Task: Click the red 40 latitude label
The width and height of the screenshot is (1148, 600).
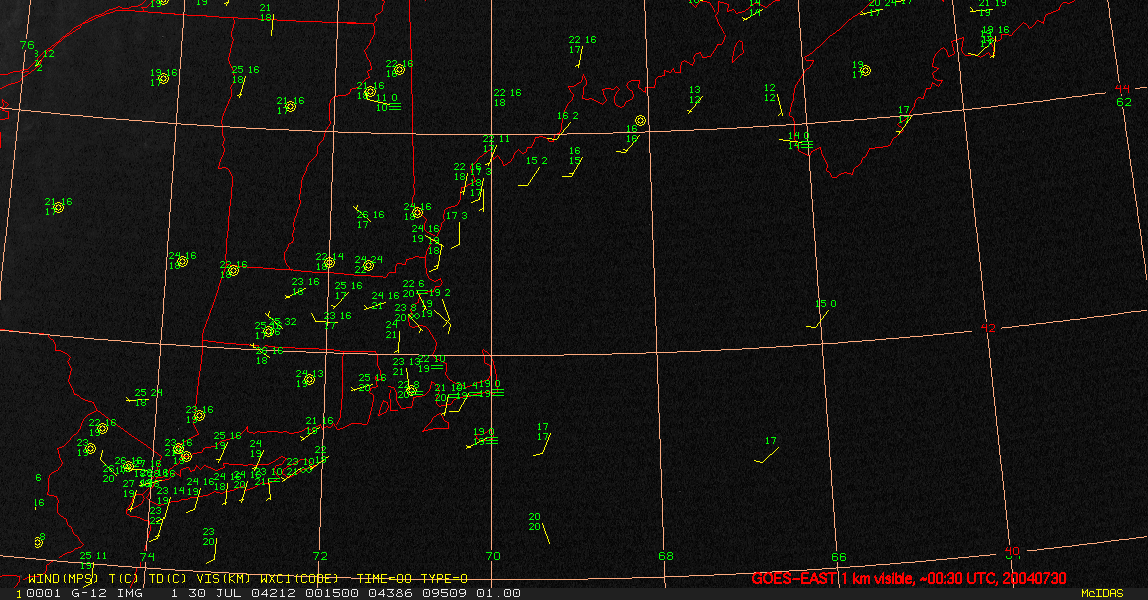Action: click(1013, 551)
